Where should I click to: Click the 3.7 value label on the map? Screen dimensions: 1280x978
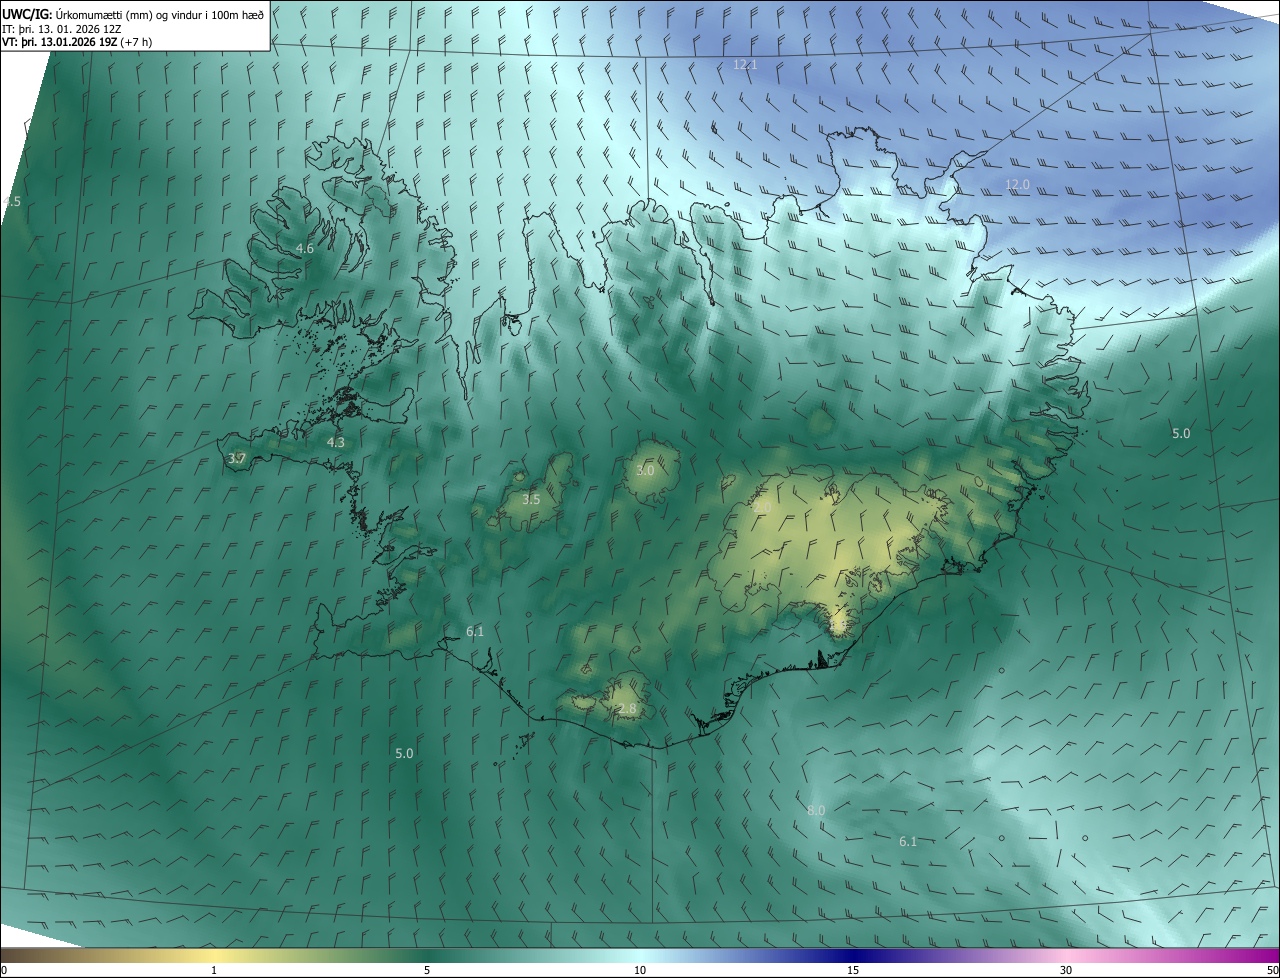pos(237,459)
